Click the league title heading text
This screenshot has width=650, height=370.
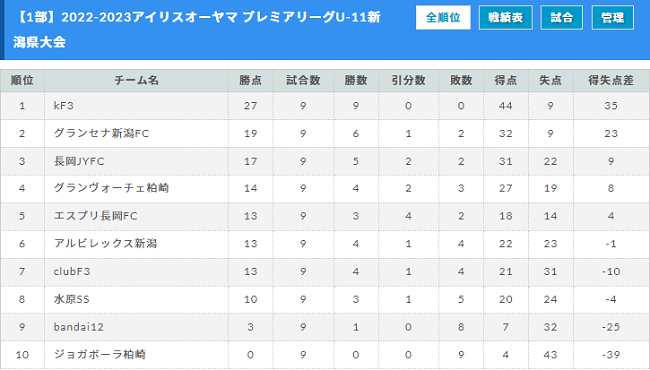[x=197, y=29]
